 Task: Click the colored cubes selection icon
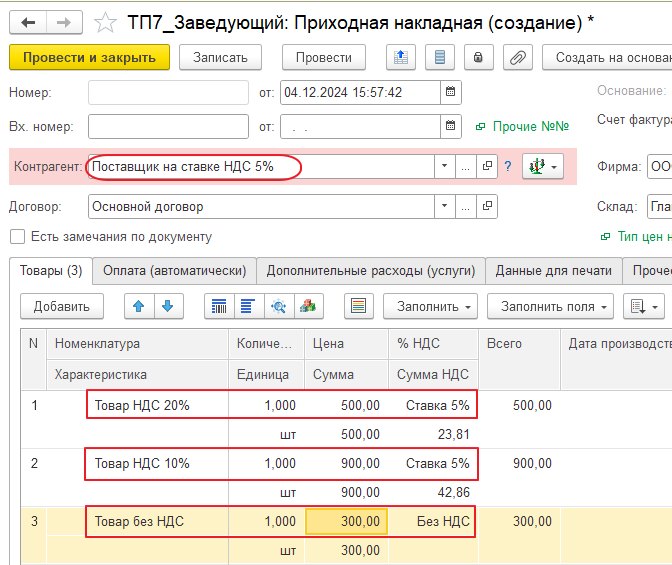309,306
